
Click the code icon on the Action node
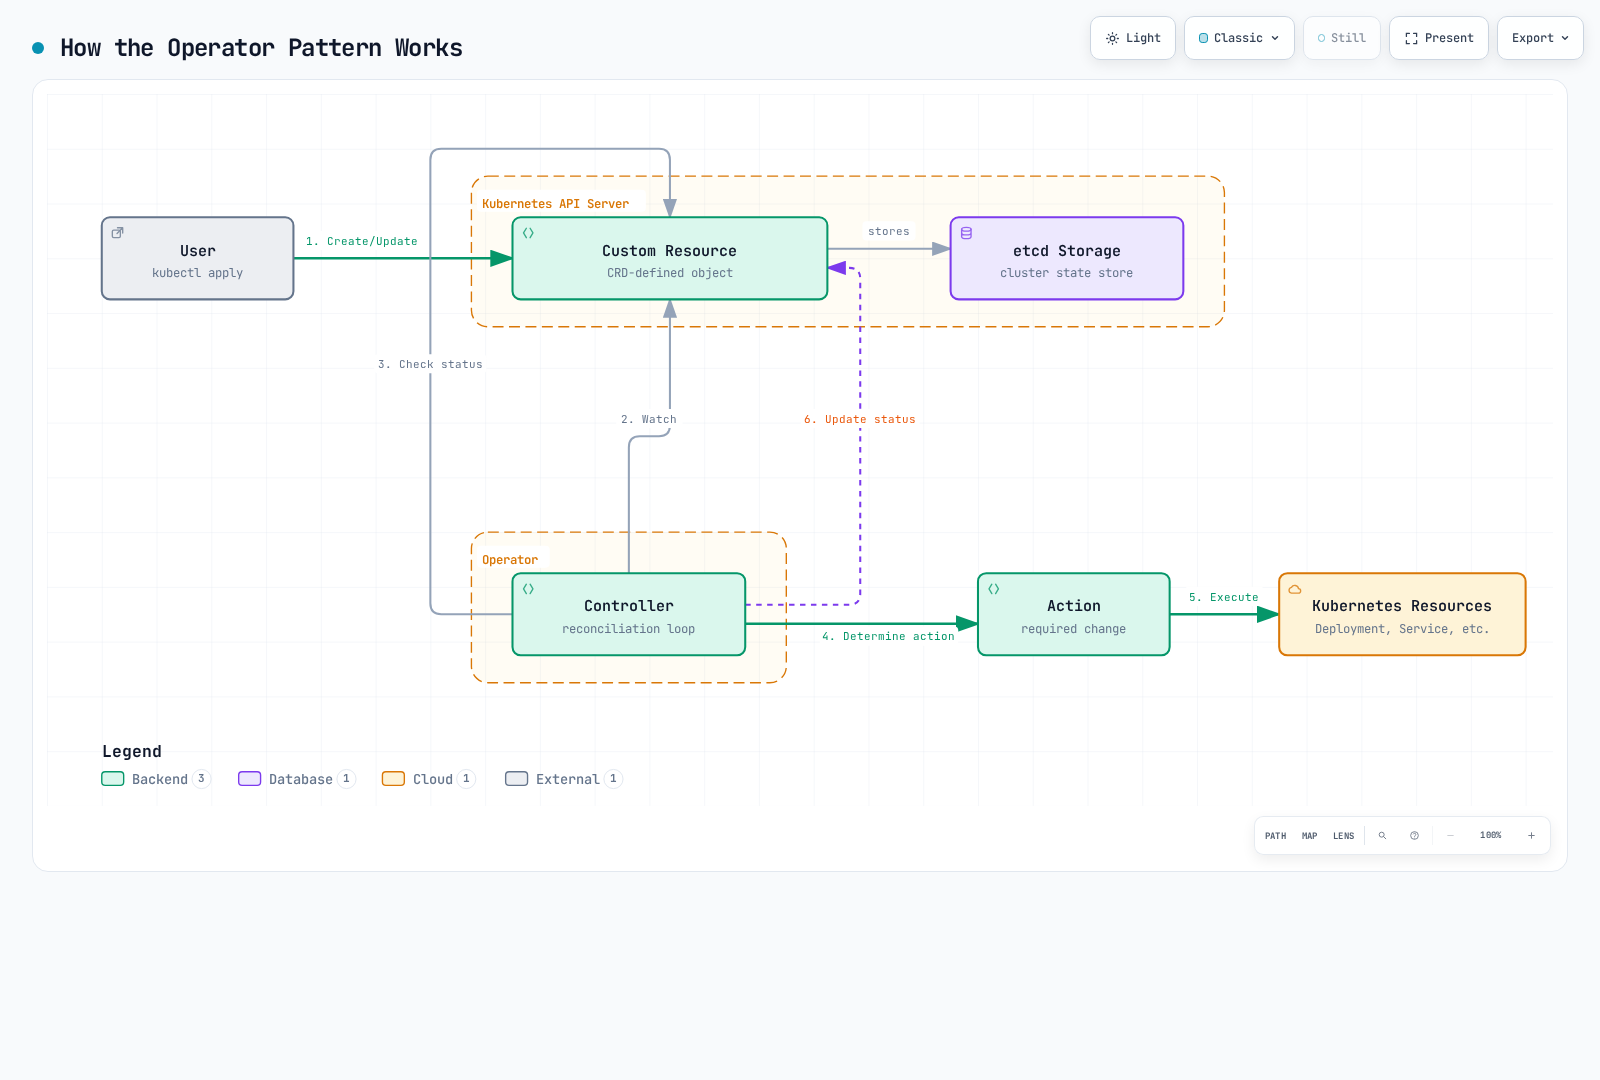coord(993,589)
